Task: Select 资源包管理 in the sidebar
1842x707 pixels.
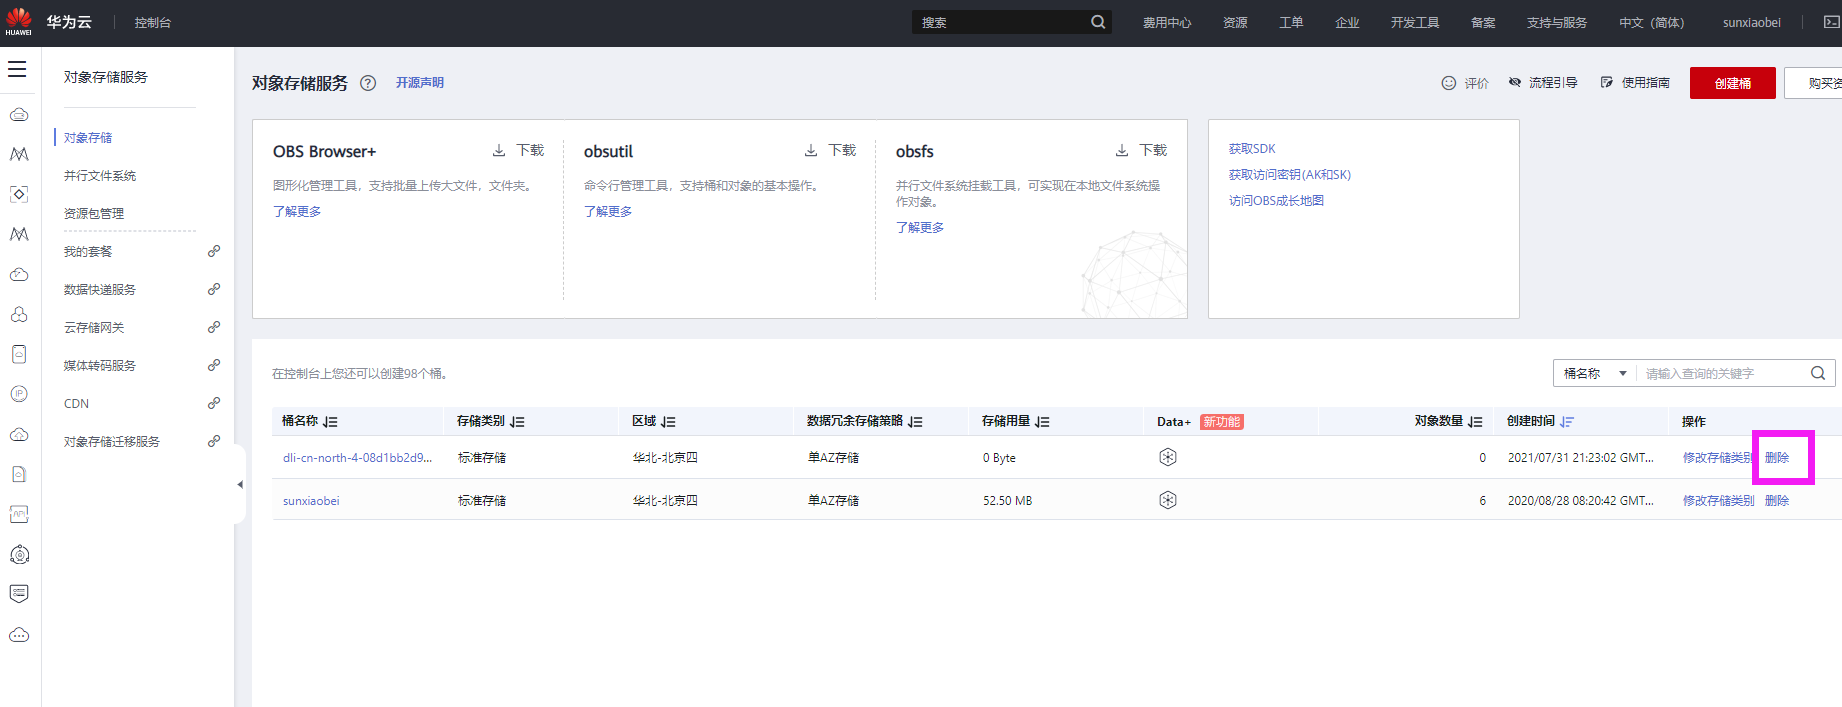Action: [x=94, y=214]
